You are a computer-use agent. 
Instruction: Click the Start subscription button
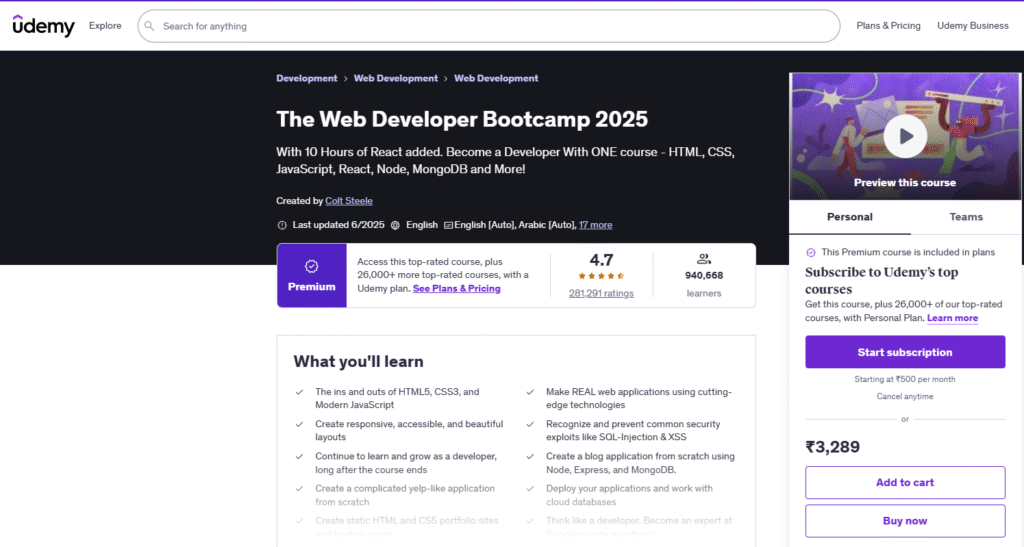(904, 352)
